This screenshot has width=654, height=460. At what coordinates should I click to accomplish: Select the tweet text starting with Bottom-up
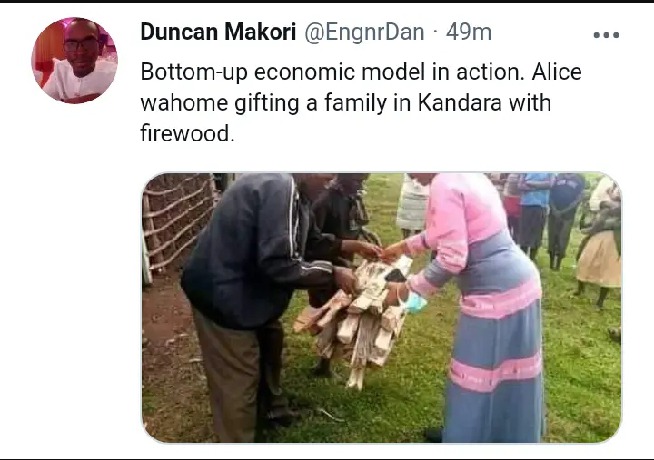(x=361, y=103)
